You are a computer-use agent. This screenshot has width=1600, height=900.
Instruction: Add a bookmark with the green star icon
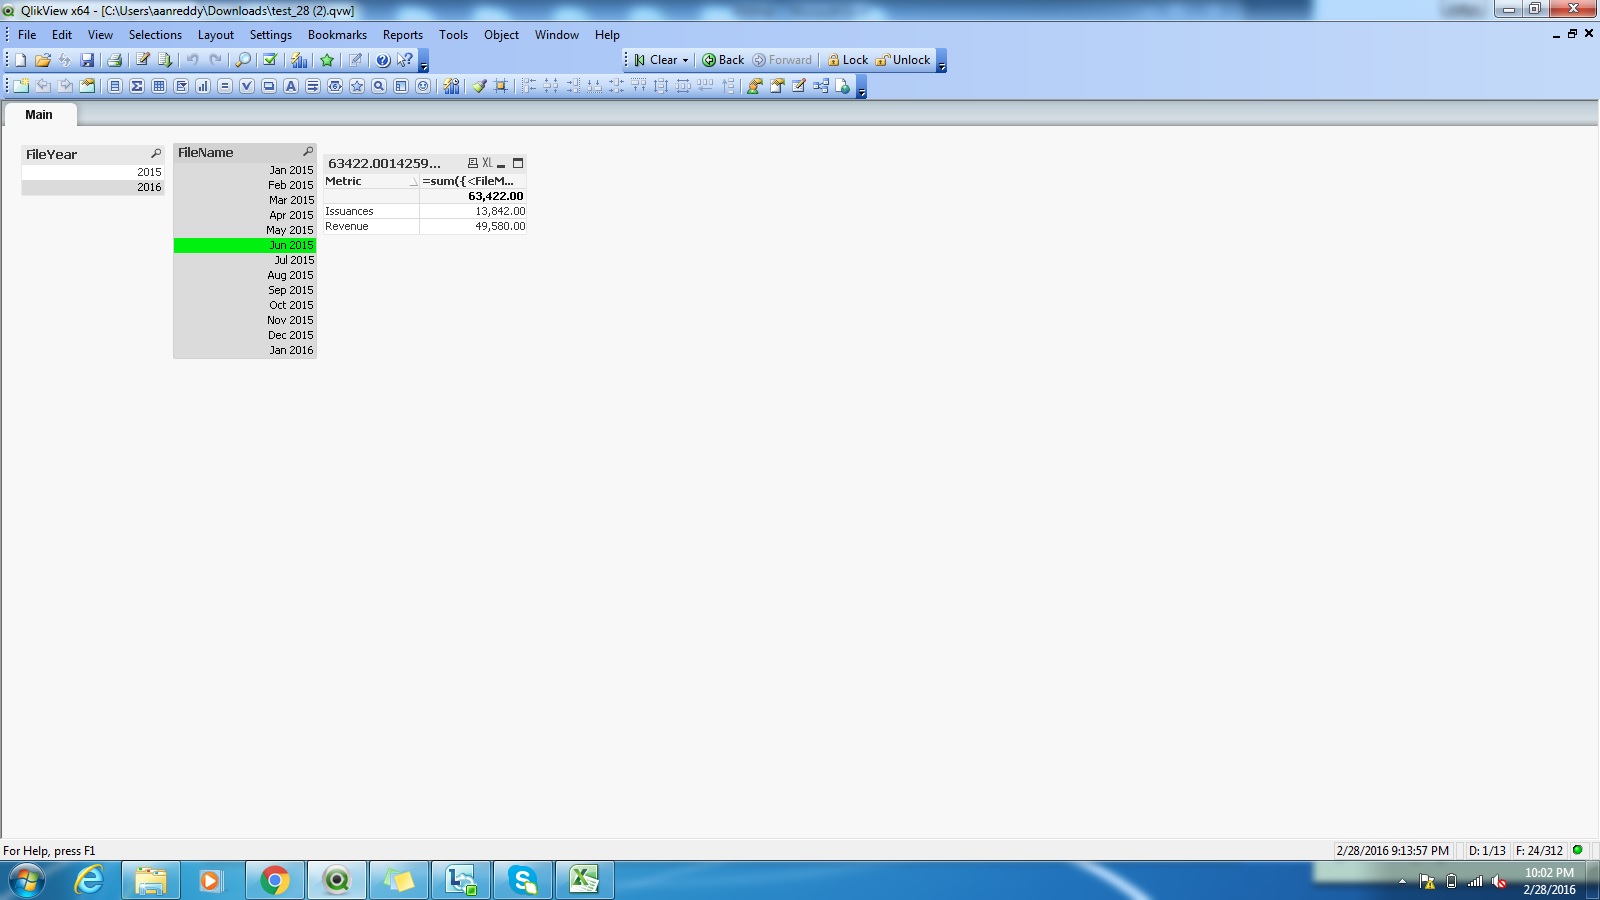(x=327, y=60)
